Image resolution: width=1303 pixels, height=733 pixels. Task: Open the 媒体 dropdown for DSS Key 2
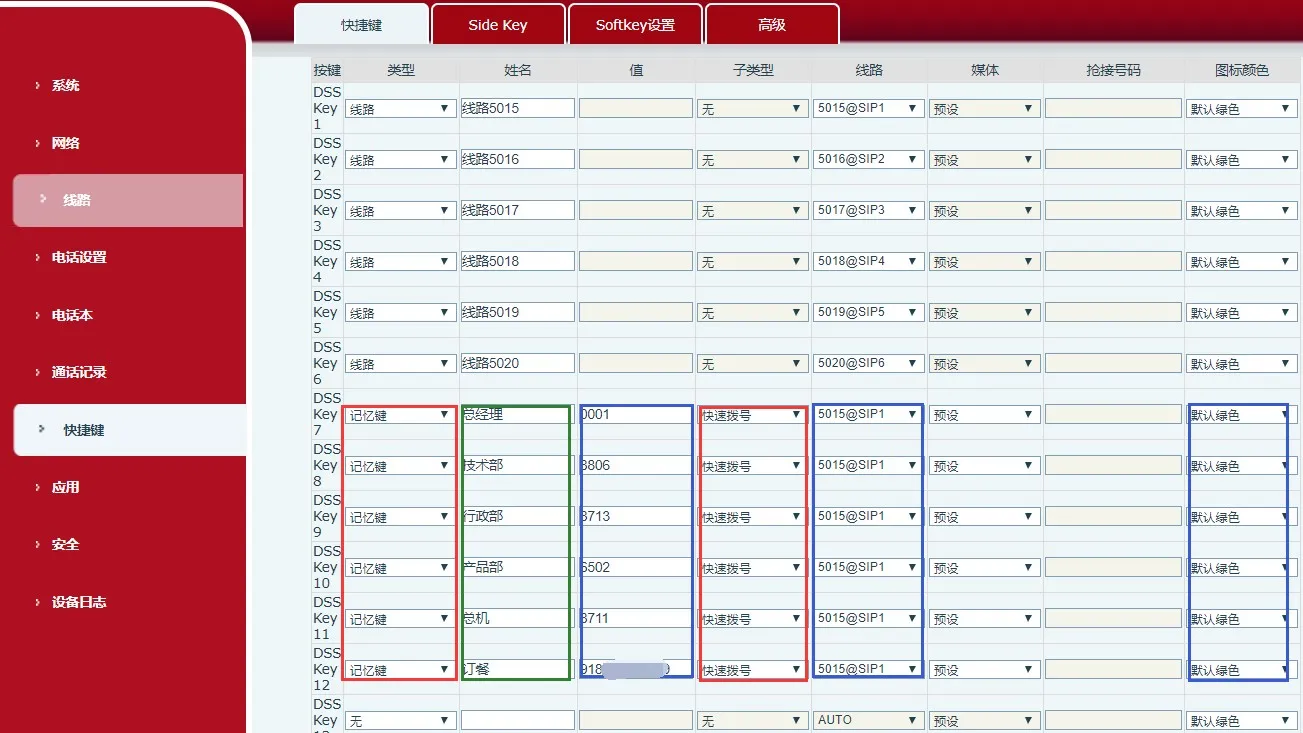coord(983,158)
